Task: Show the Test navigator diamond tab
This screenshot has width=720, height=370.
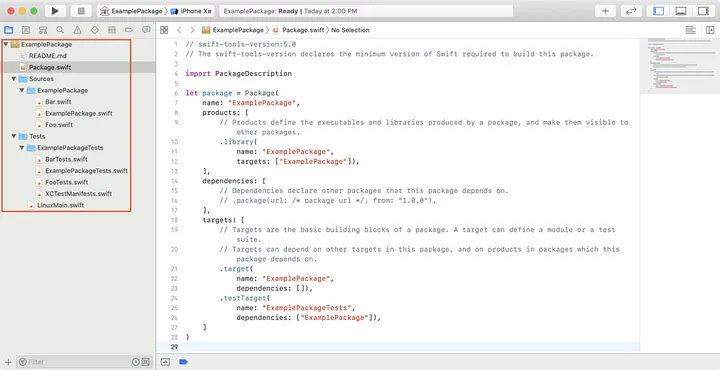Action: click(95, 30)
